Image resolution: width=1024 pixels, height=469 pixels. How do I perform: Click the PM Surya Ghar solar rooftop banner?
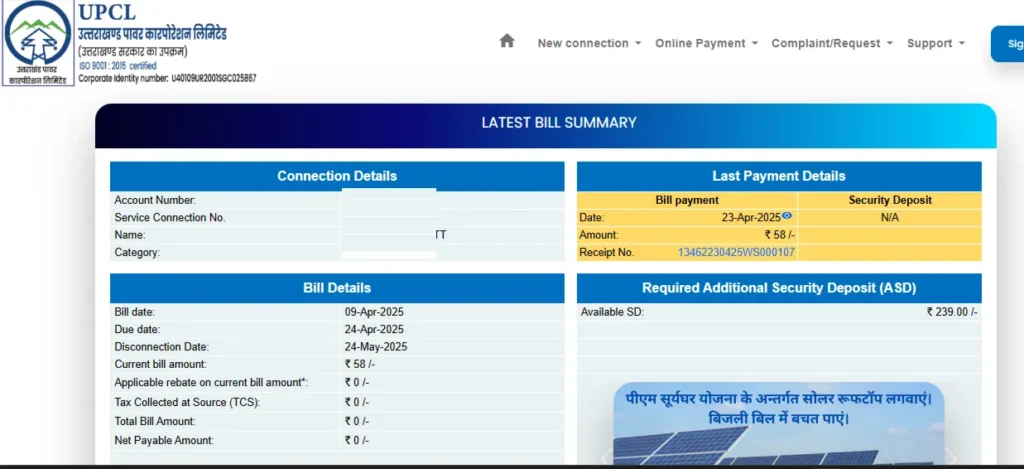pyautogui.click(x=778, y=420)
